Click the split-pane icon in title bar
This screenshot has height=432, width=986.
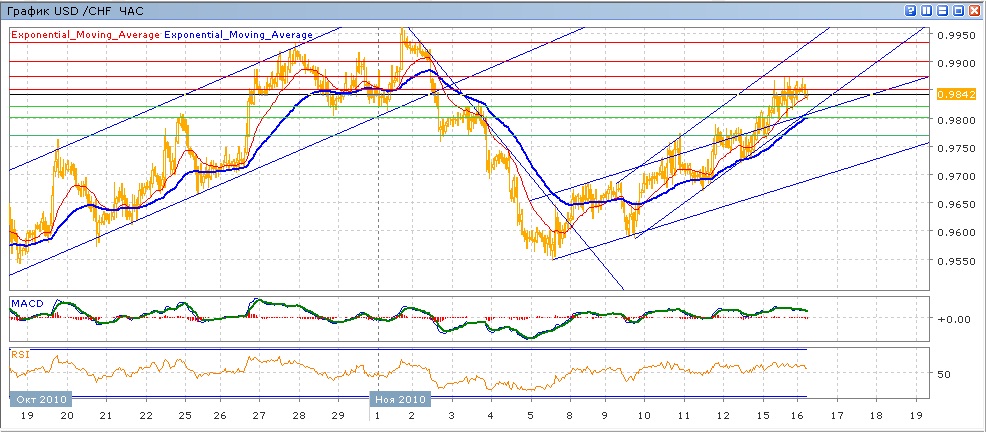tap(942, 10)
